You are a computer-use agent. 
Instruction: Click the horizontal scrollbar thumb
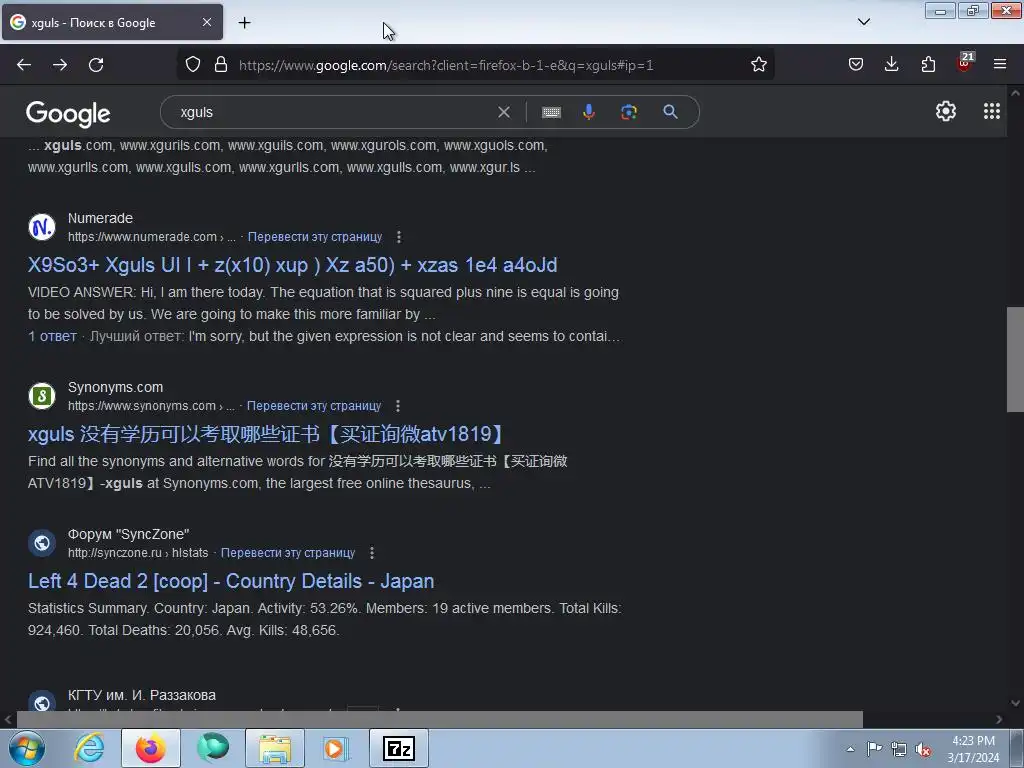[x=440, y=720]
